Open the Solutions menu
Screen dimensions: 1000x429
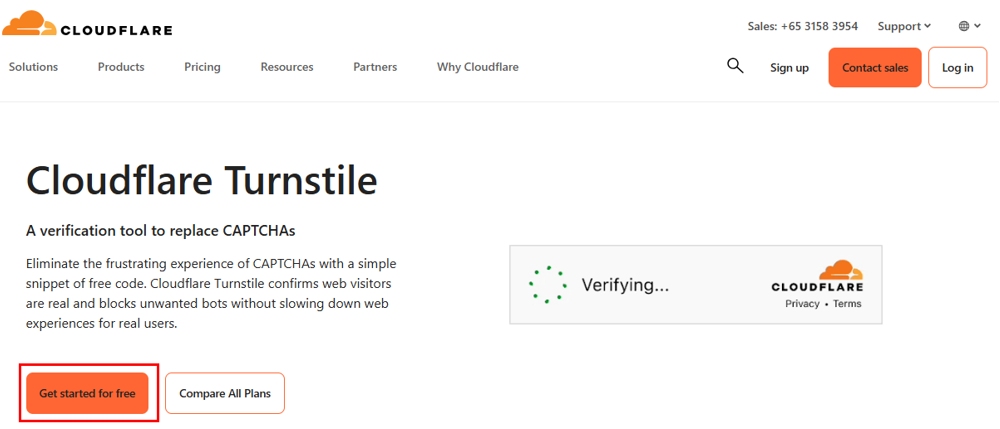tap(33, 67)
